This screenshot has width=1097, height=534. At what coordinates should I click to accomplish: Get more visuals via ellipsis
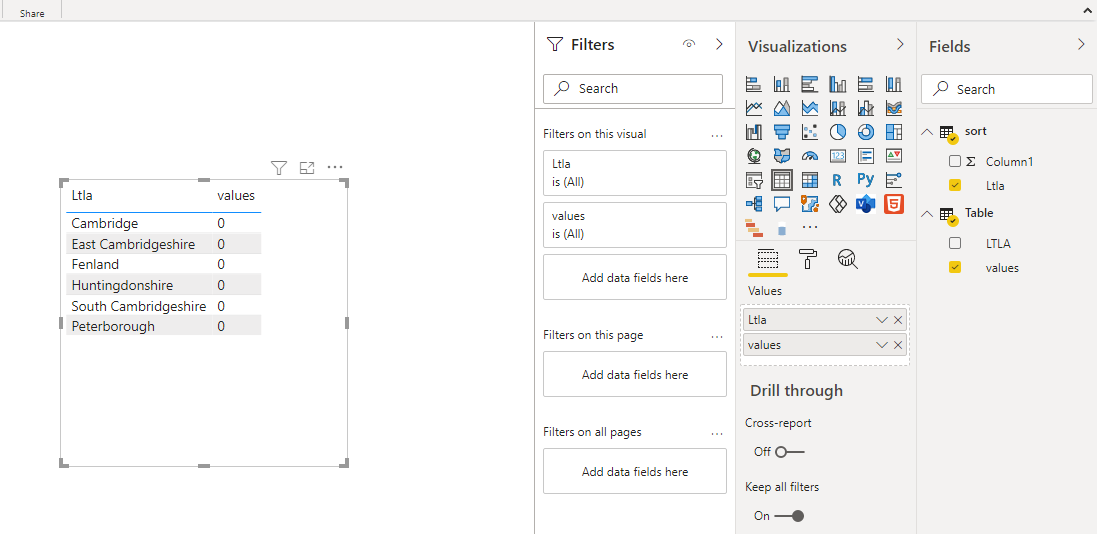click(809, 227)
